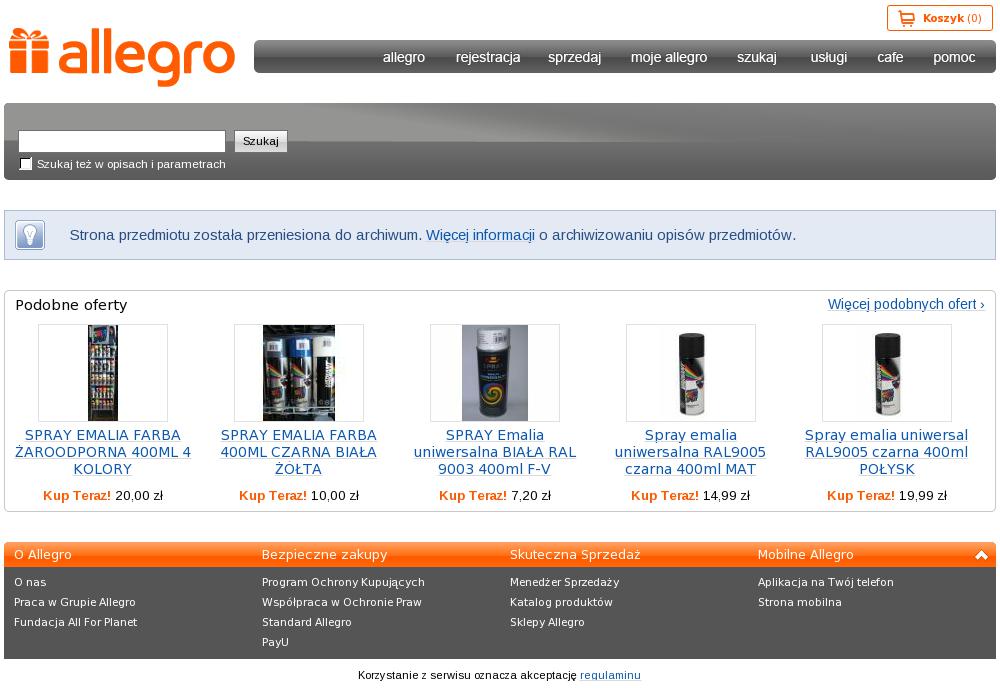Open the 'cafe' menu item
Viewport: 1000px width, 695px height.
point(890,57)
